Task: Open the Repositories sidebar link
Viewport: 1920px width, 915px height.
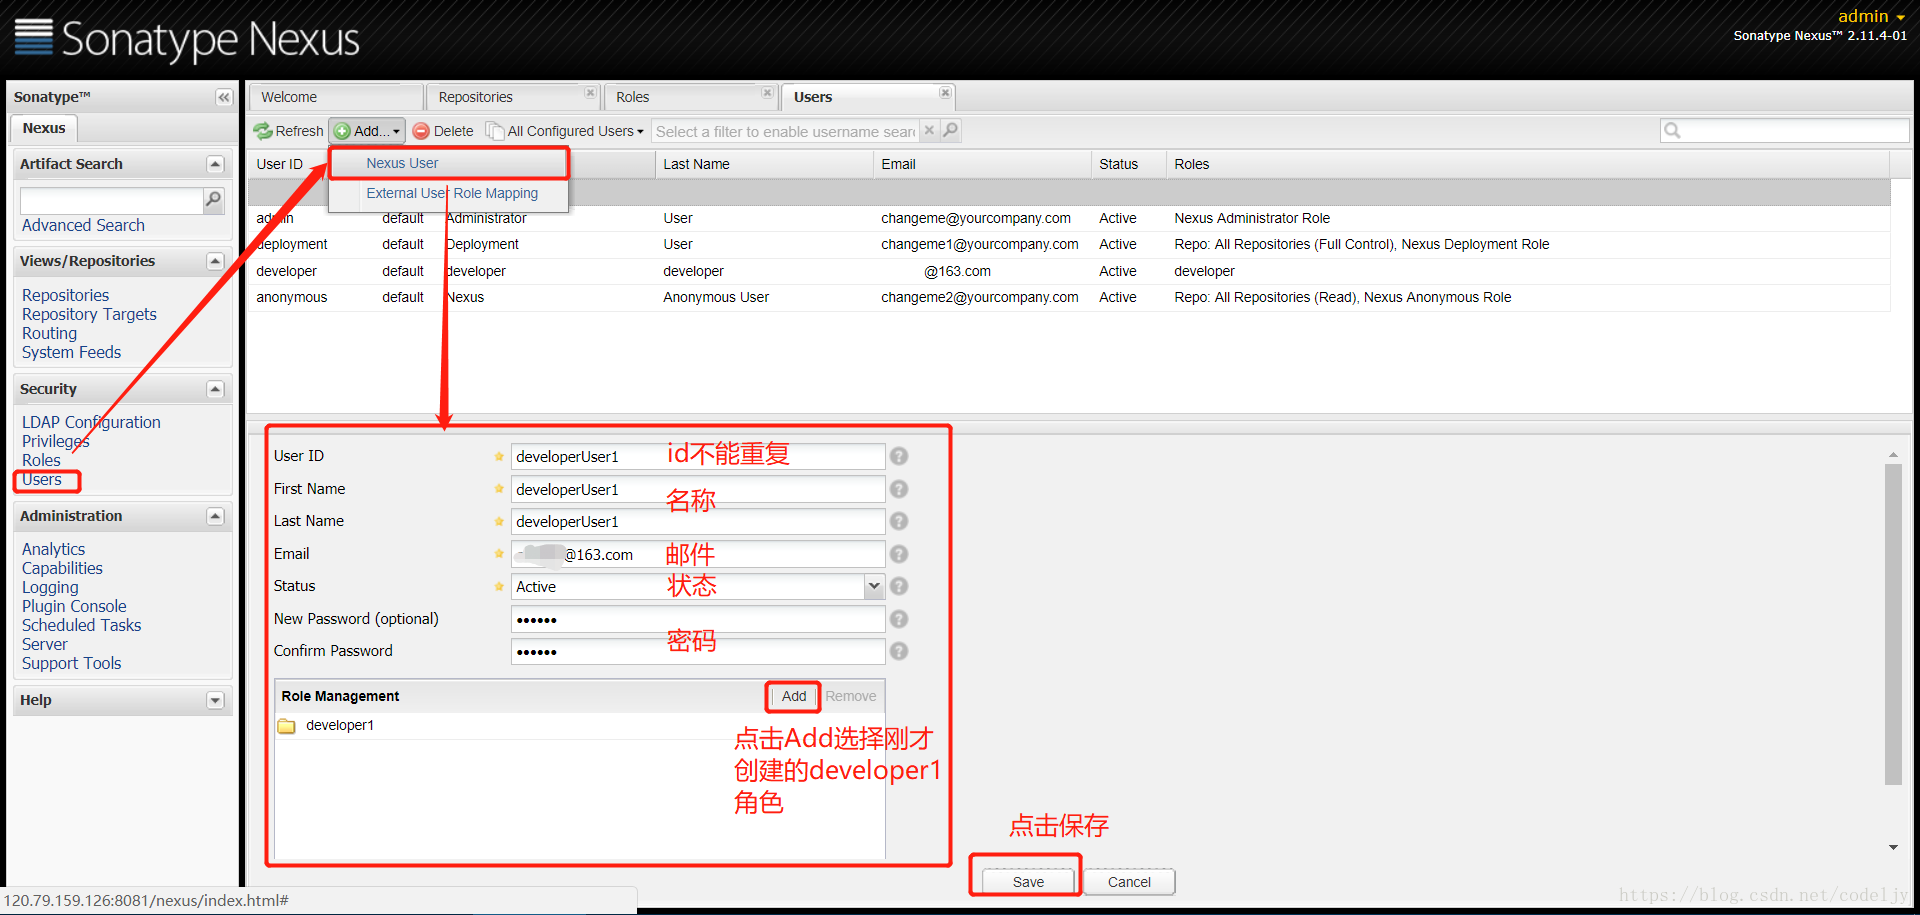Action: pyautogui.click(x=65, y=296)
